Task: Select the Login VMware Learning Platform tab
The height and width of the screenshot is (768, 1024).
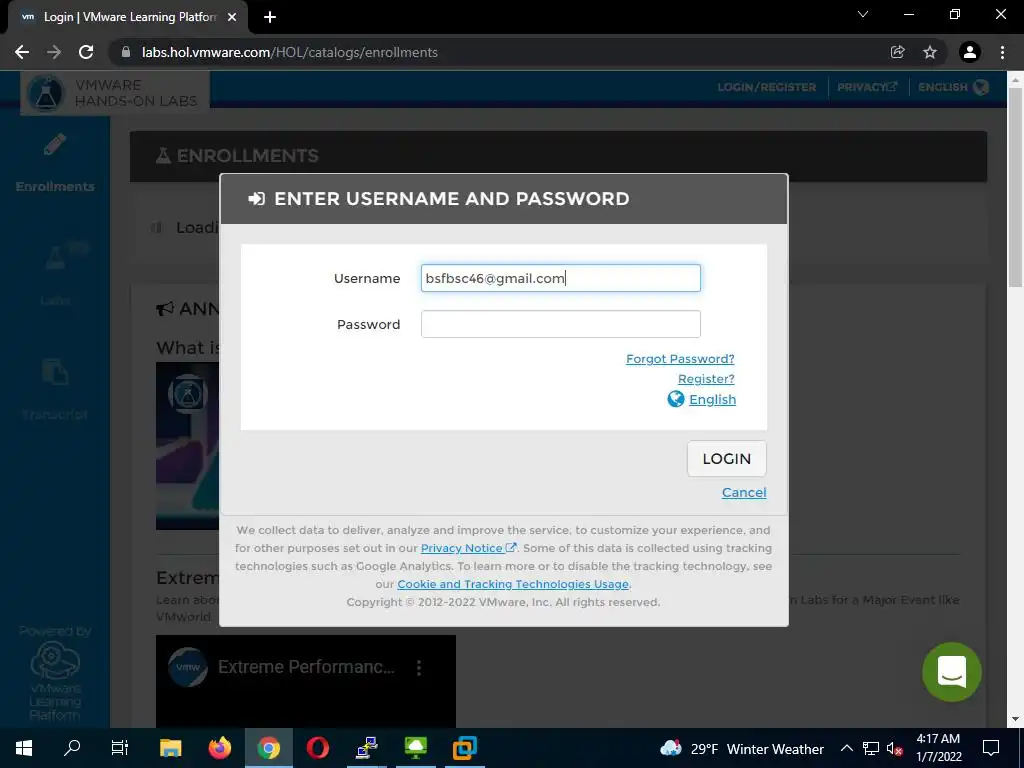Action: coord(127,17)
